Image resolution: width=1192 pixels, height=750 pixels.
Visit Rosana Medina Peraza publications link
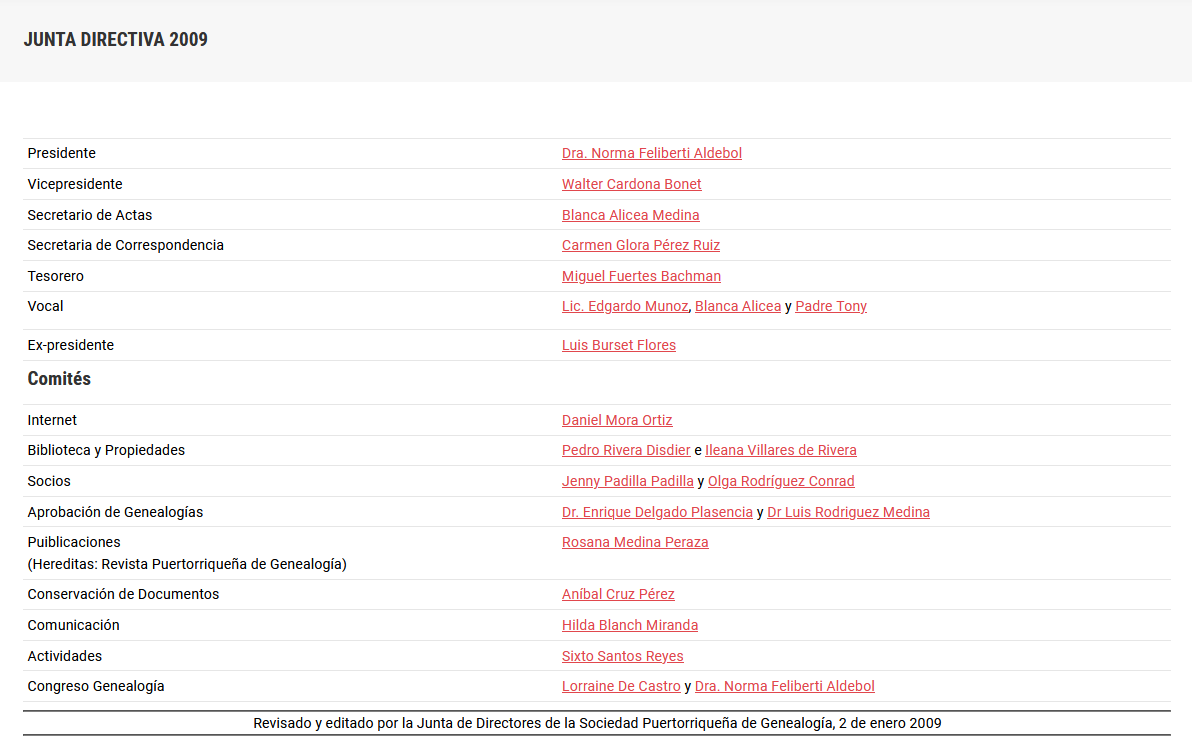[634, 542]
